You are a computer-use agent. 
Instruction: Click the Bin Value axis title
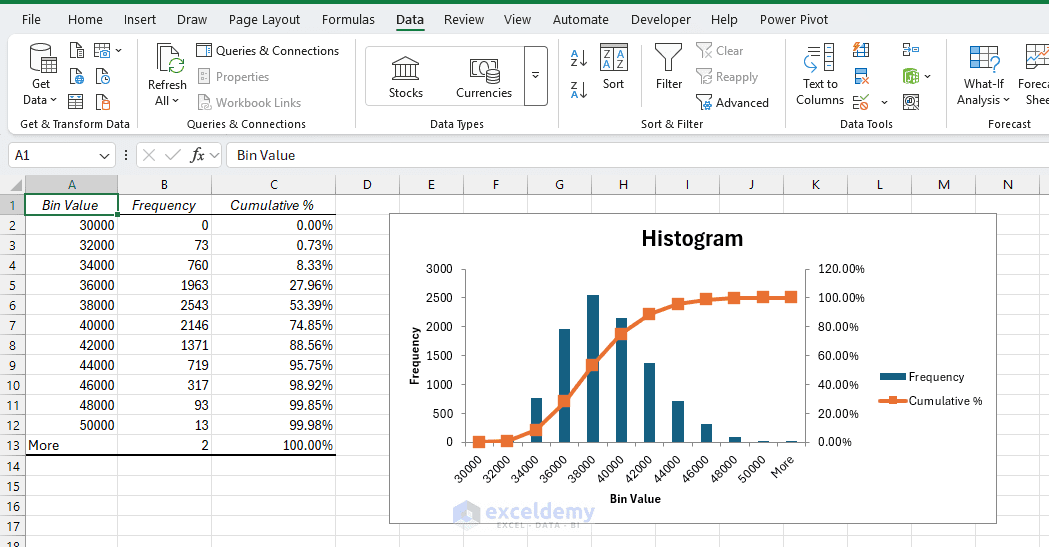(x=635, y=499)
